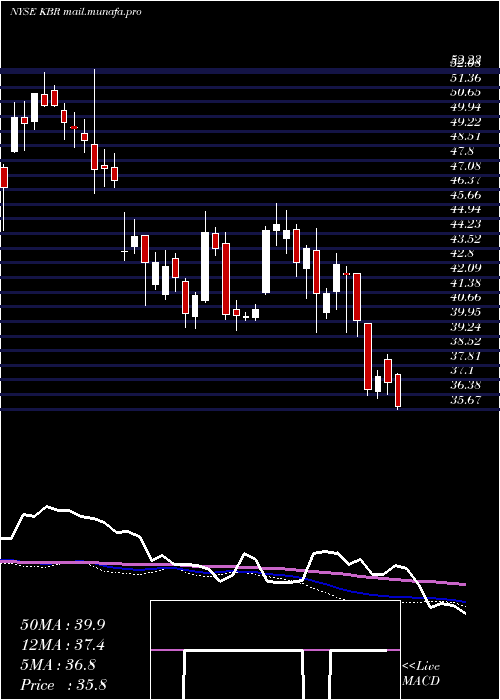Click the 39.95 price axis label
500x700 pixels.
[465, 312]
